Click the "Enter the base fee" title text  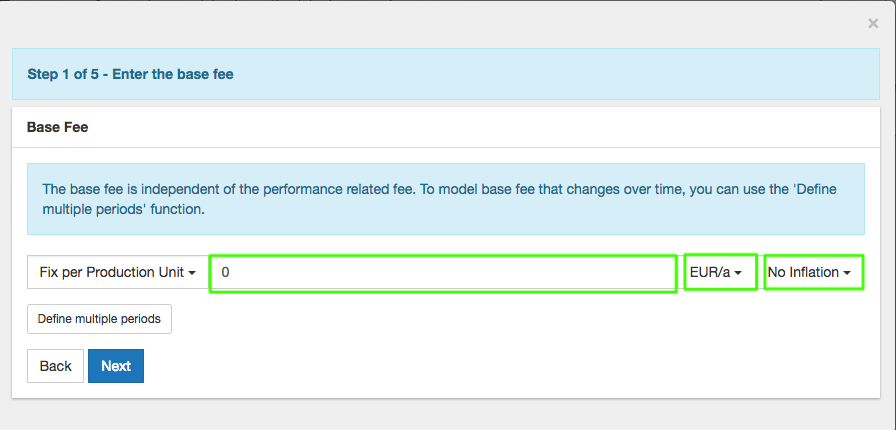[173, 74]
